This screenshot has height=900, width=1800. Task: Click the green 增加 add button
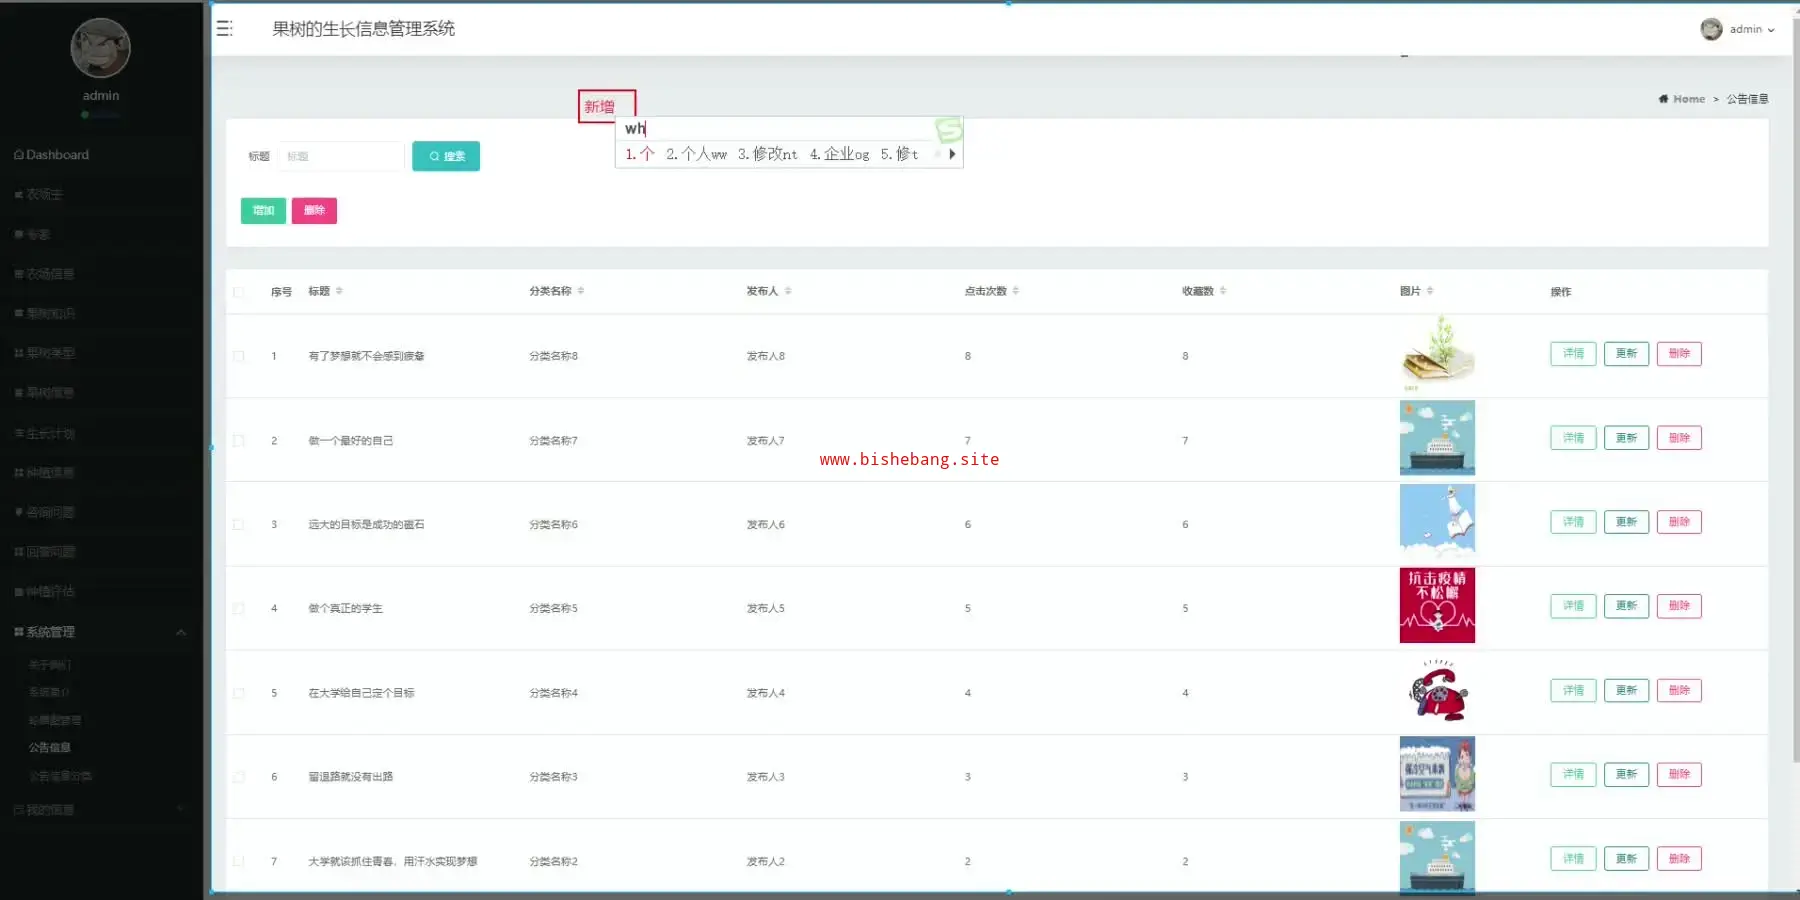click(x=263, y=210)
